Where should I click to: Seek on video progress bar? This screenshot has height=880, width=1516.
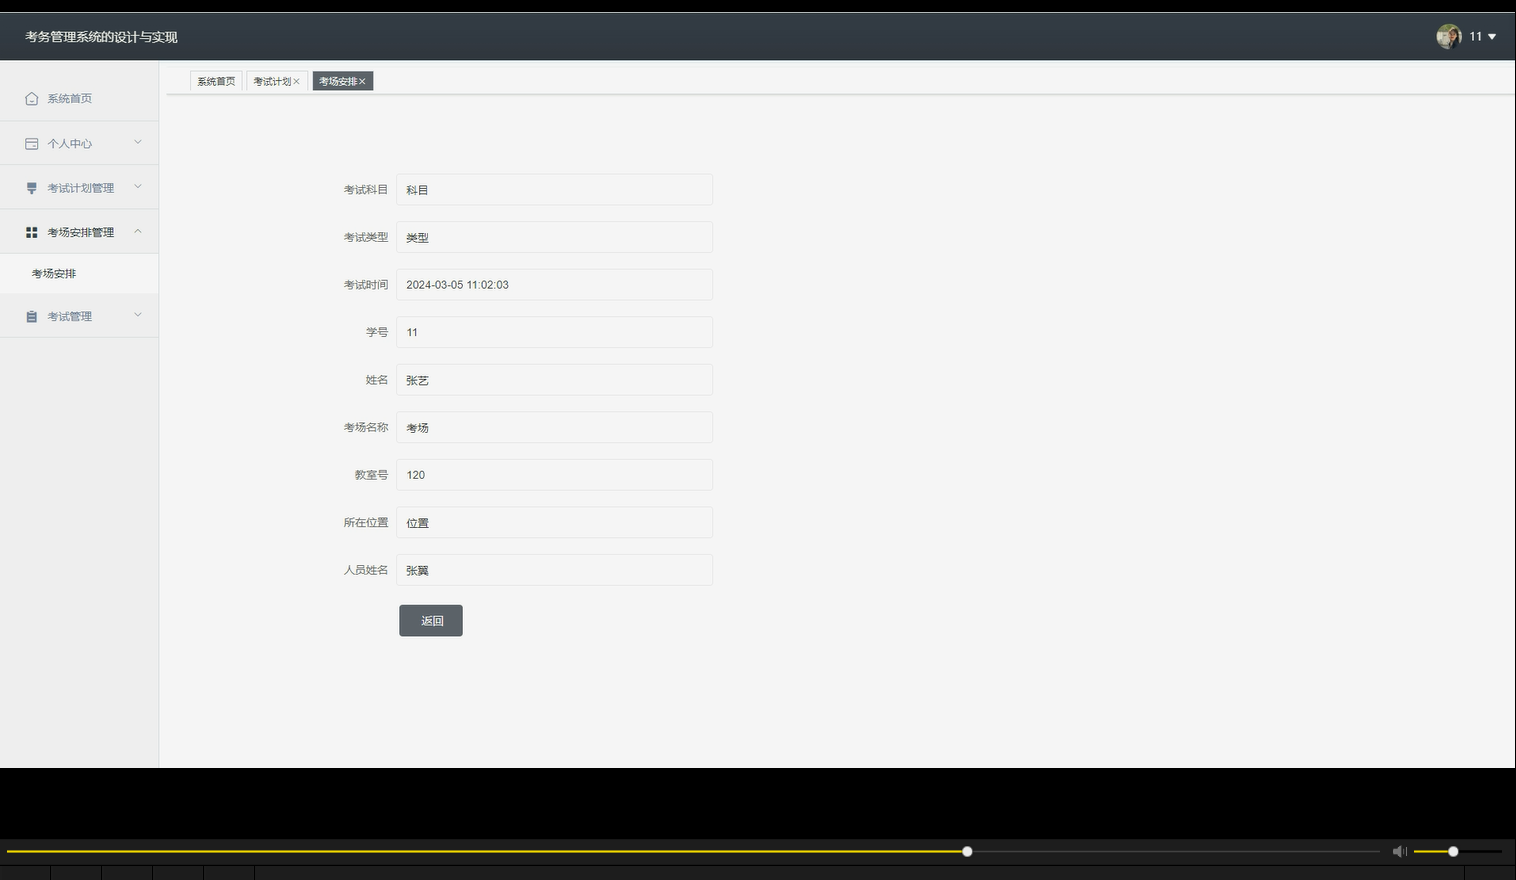(x=693, y=852)
